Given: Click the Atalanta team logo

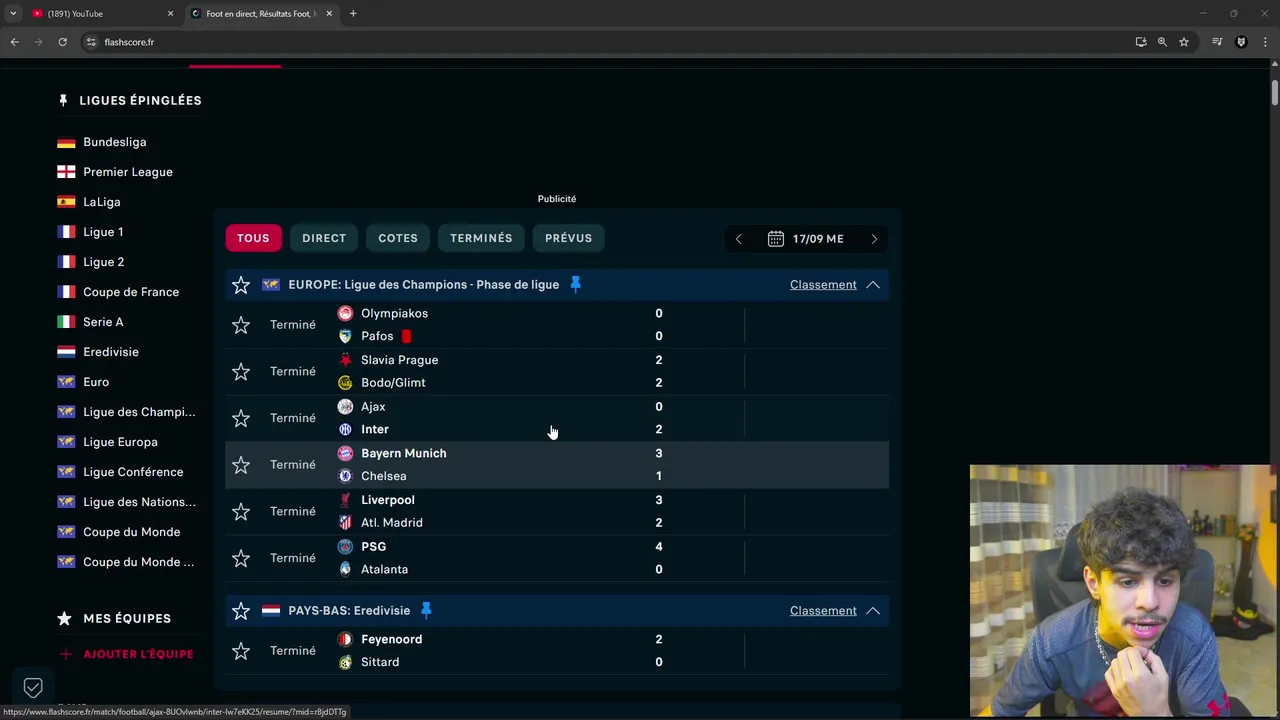Looking at the screenshot, I should click(345, 570).
